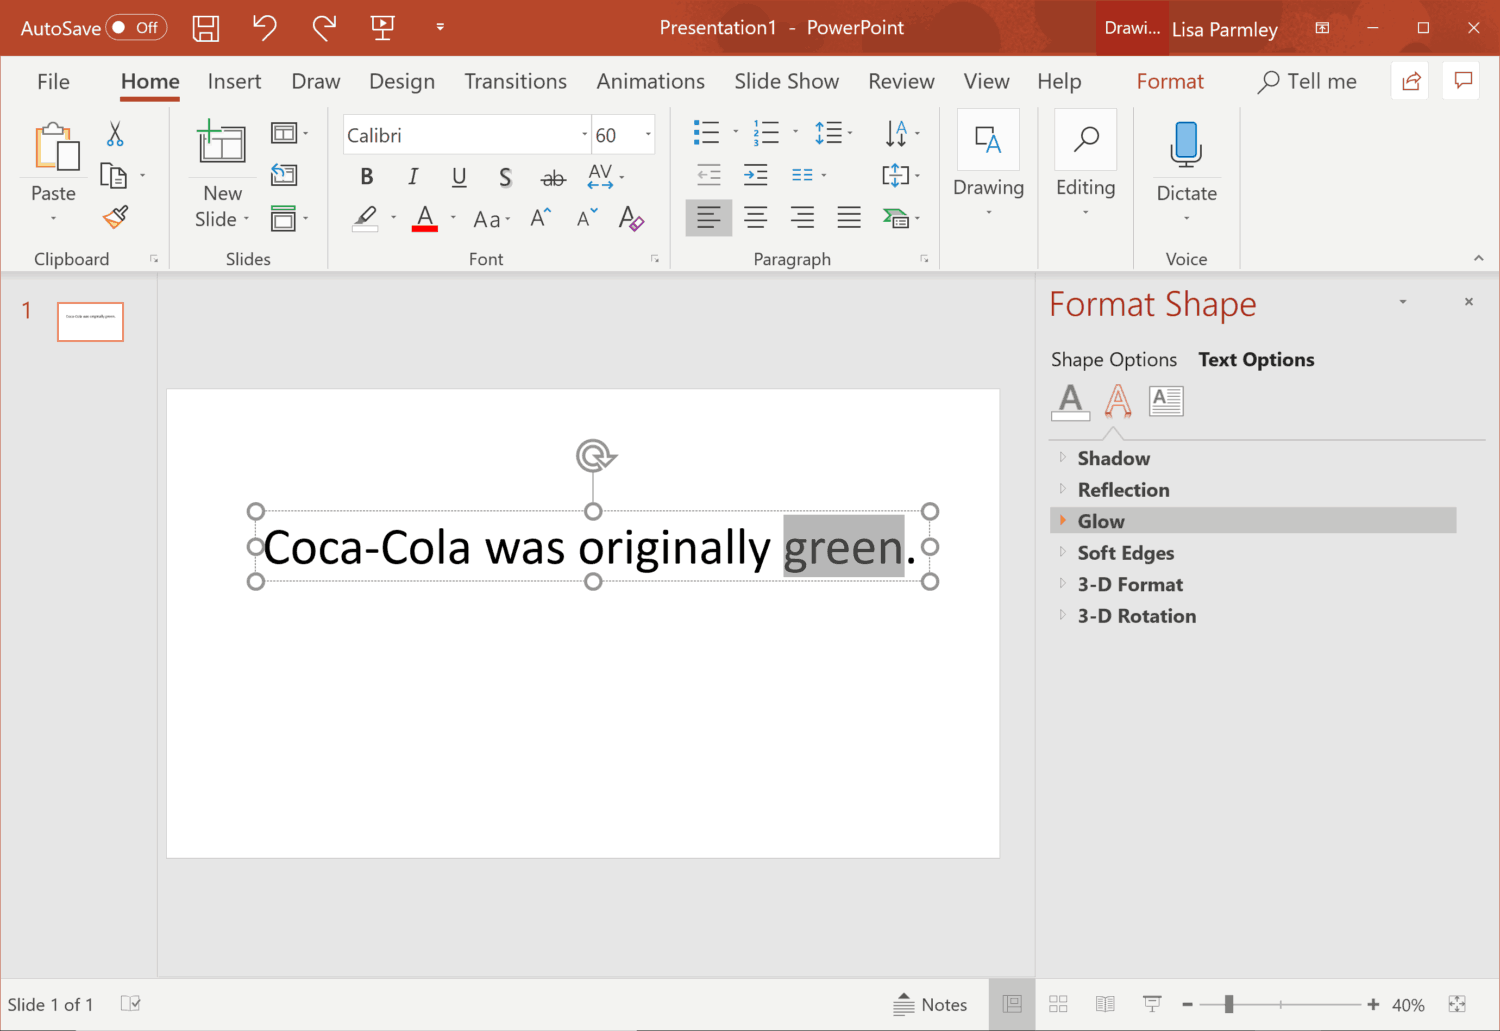Switch to the Insert tab
The image size is (1500, 1031).
coord(234,82)
